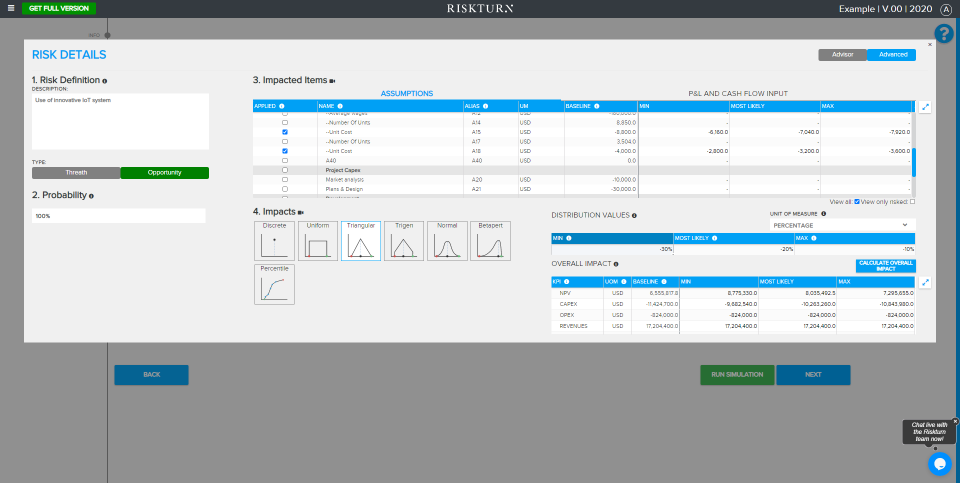
Task: Click GET FULL VERSION button
Action: (59, 9)
